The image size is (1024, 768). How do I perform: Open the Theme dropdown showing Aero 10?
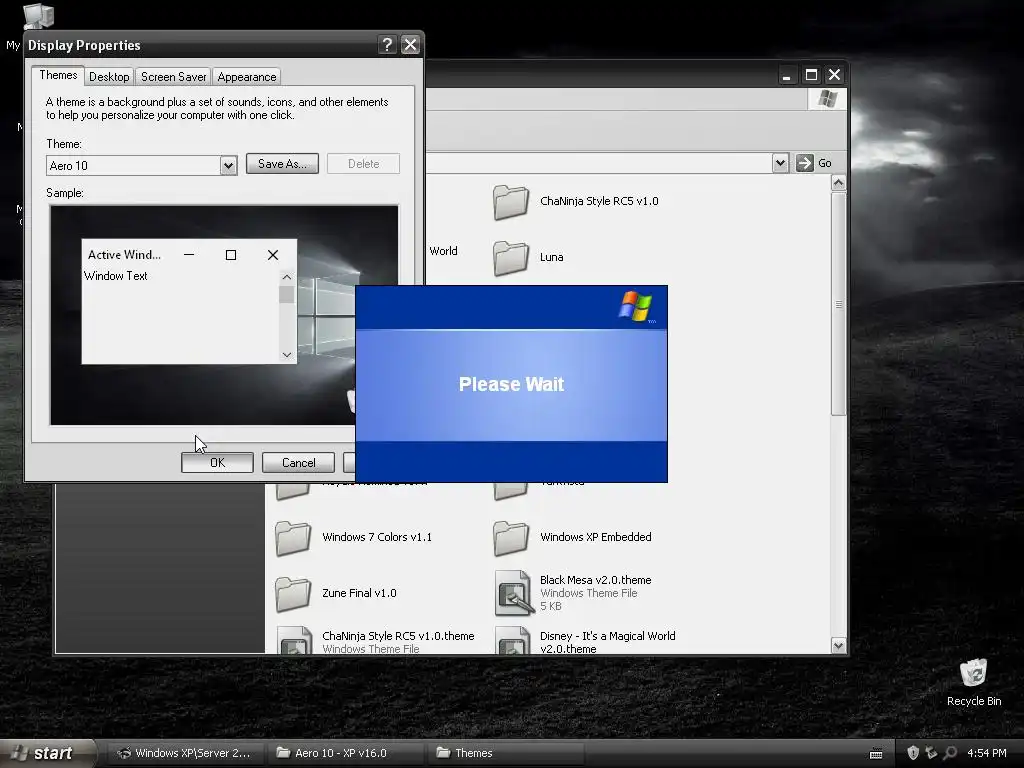pos(228,166)
